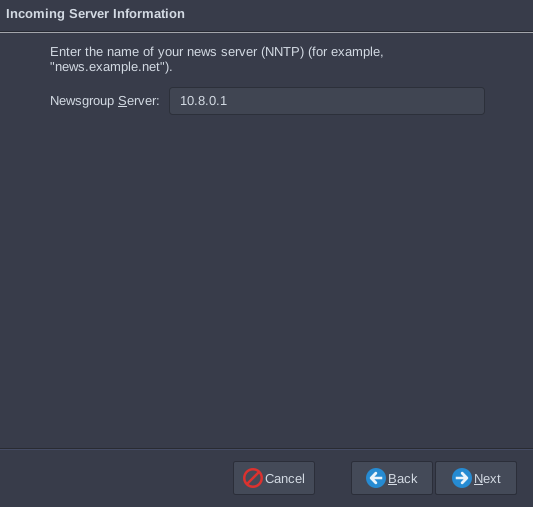Go back using the Back button
533x507 pixels.
(392, 478)
